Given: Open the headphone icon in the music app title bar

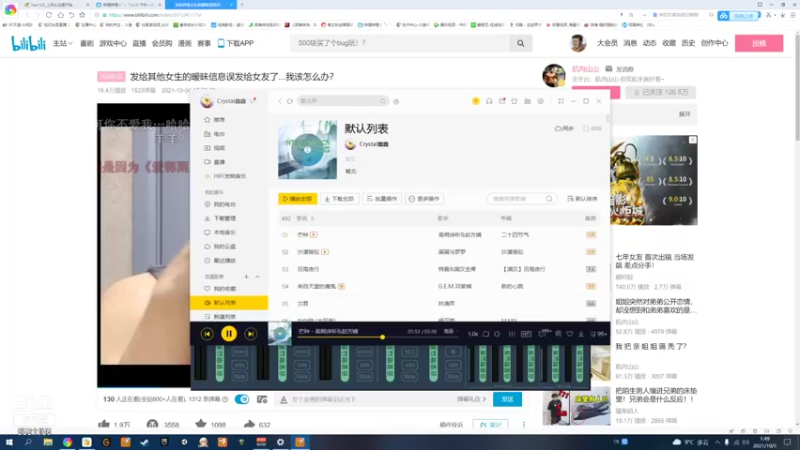Looking at the screenshot, I should [489, 101].
